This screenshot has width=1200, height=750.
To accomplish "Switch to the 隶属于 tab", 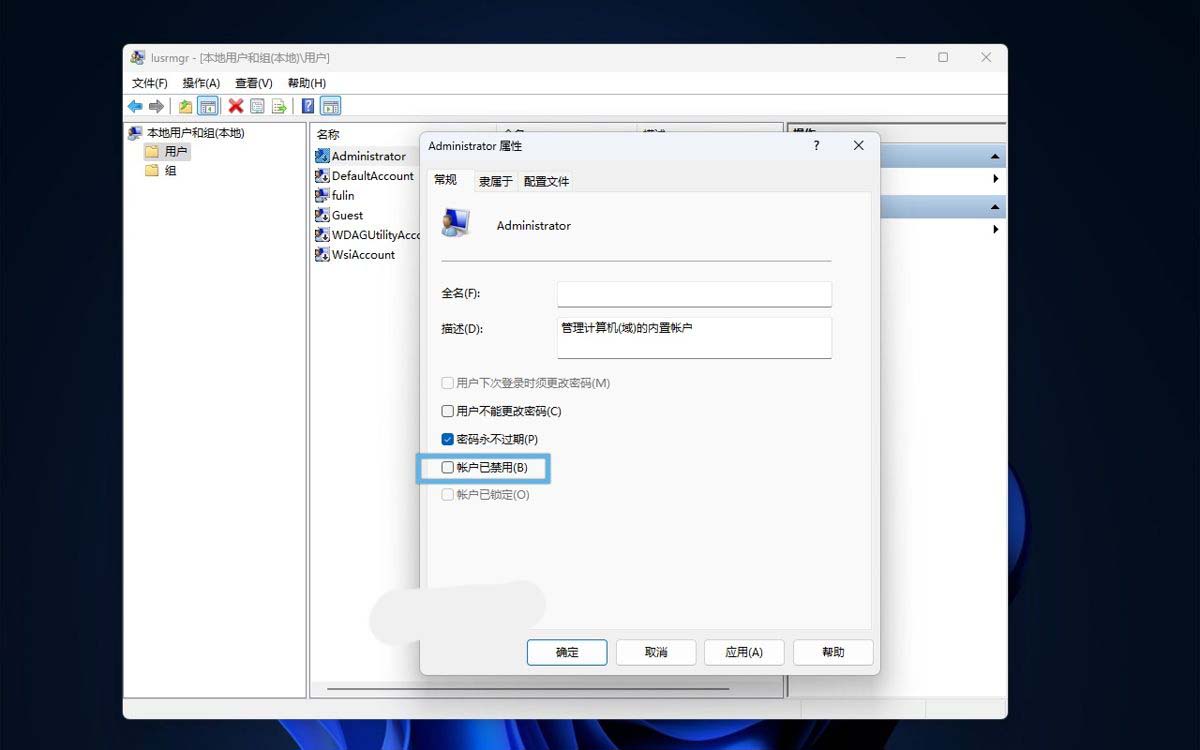I will click(x=495, y=181).
